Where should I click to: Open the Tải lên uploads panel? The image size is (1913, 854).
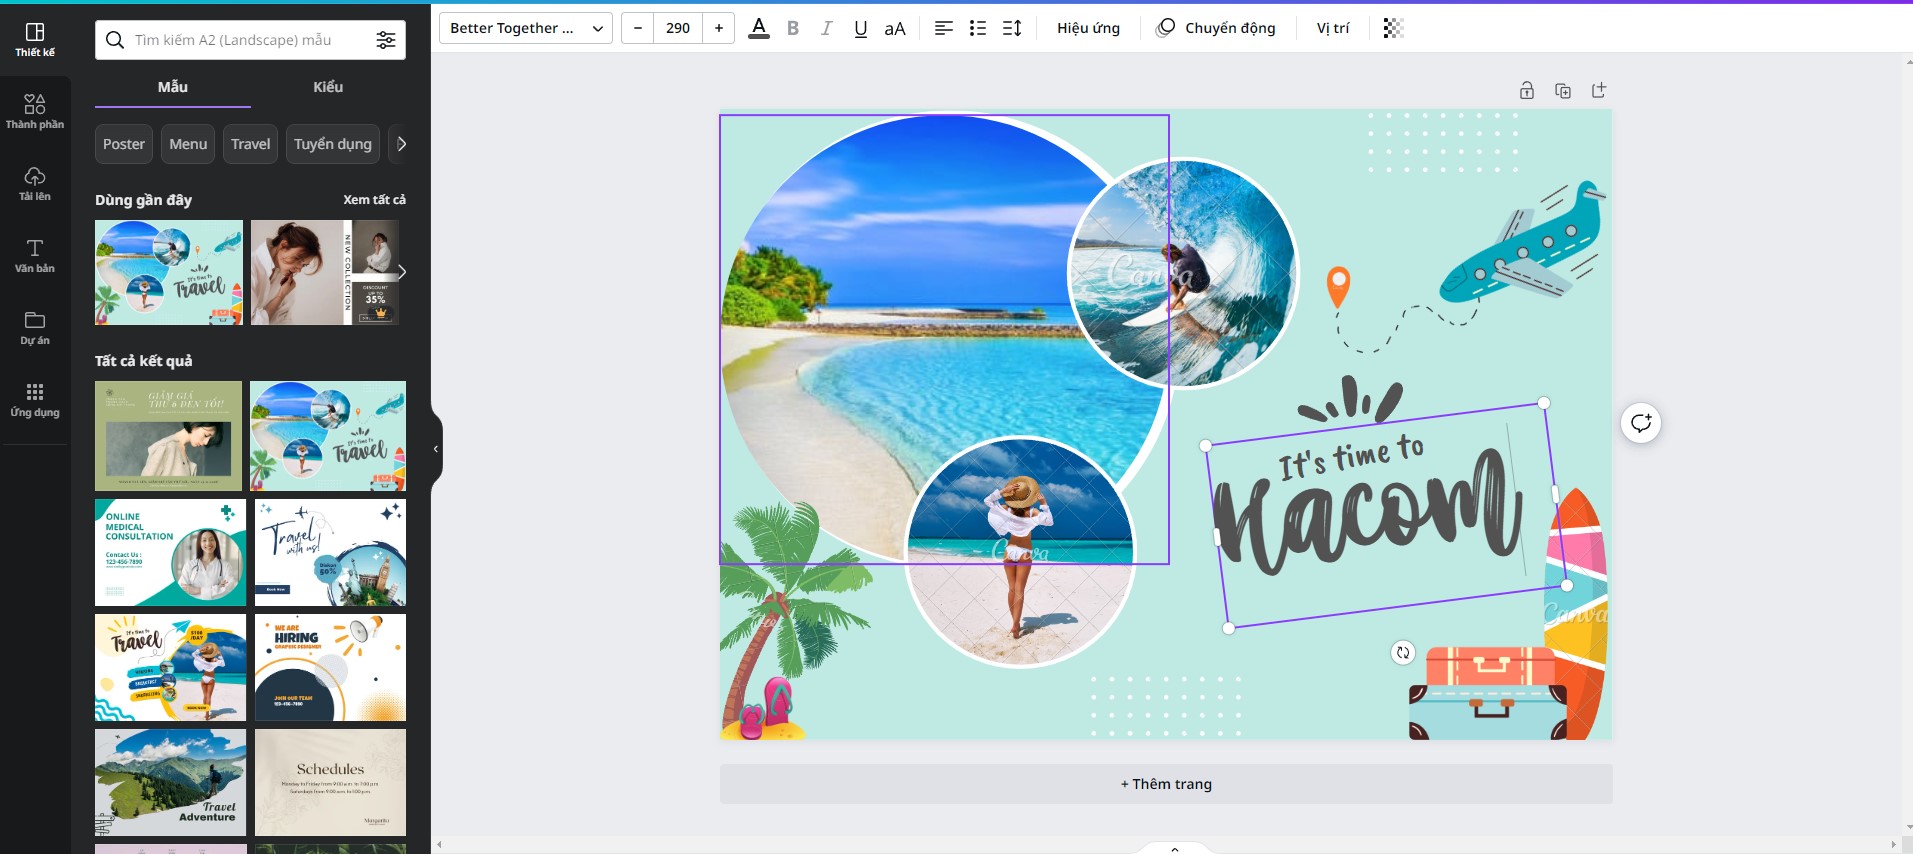35,183
